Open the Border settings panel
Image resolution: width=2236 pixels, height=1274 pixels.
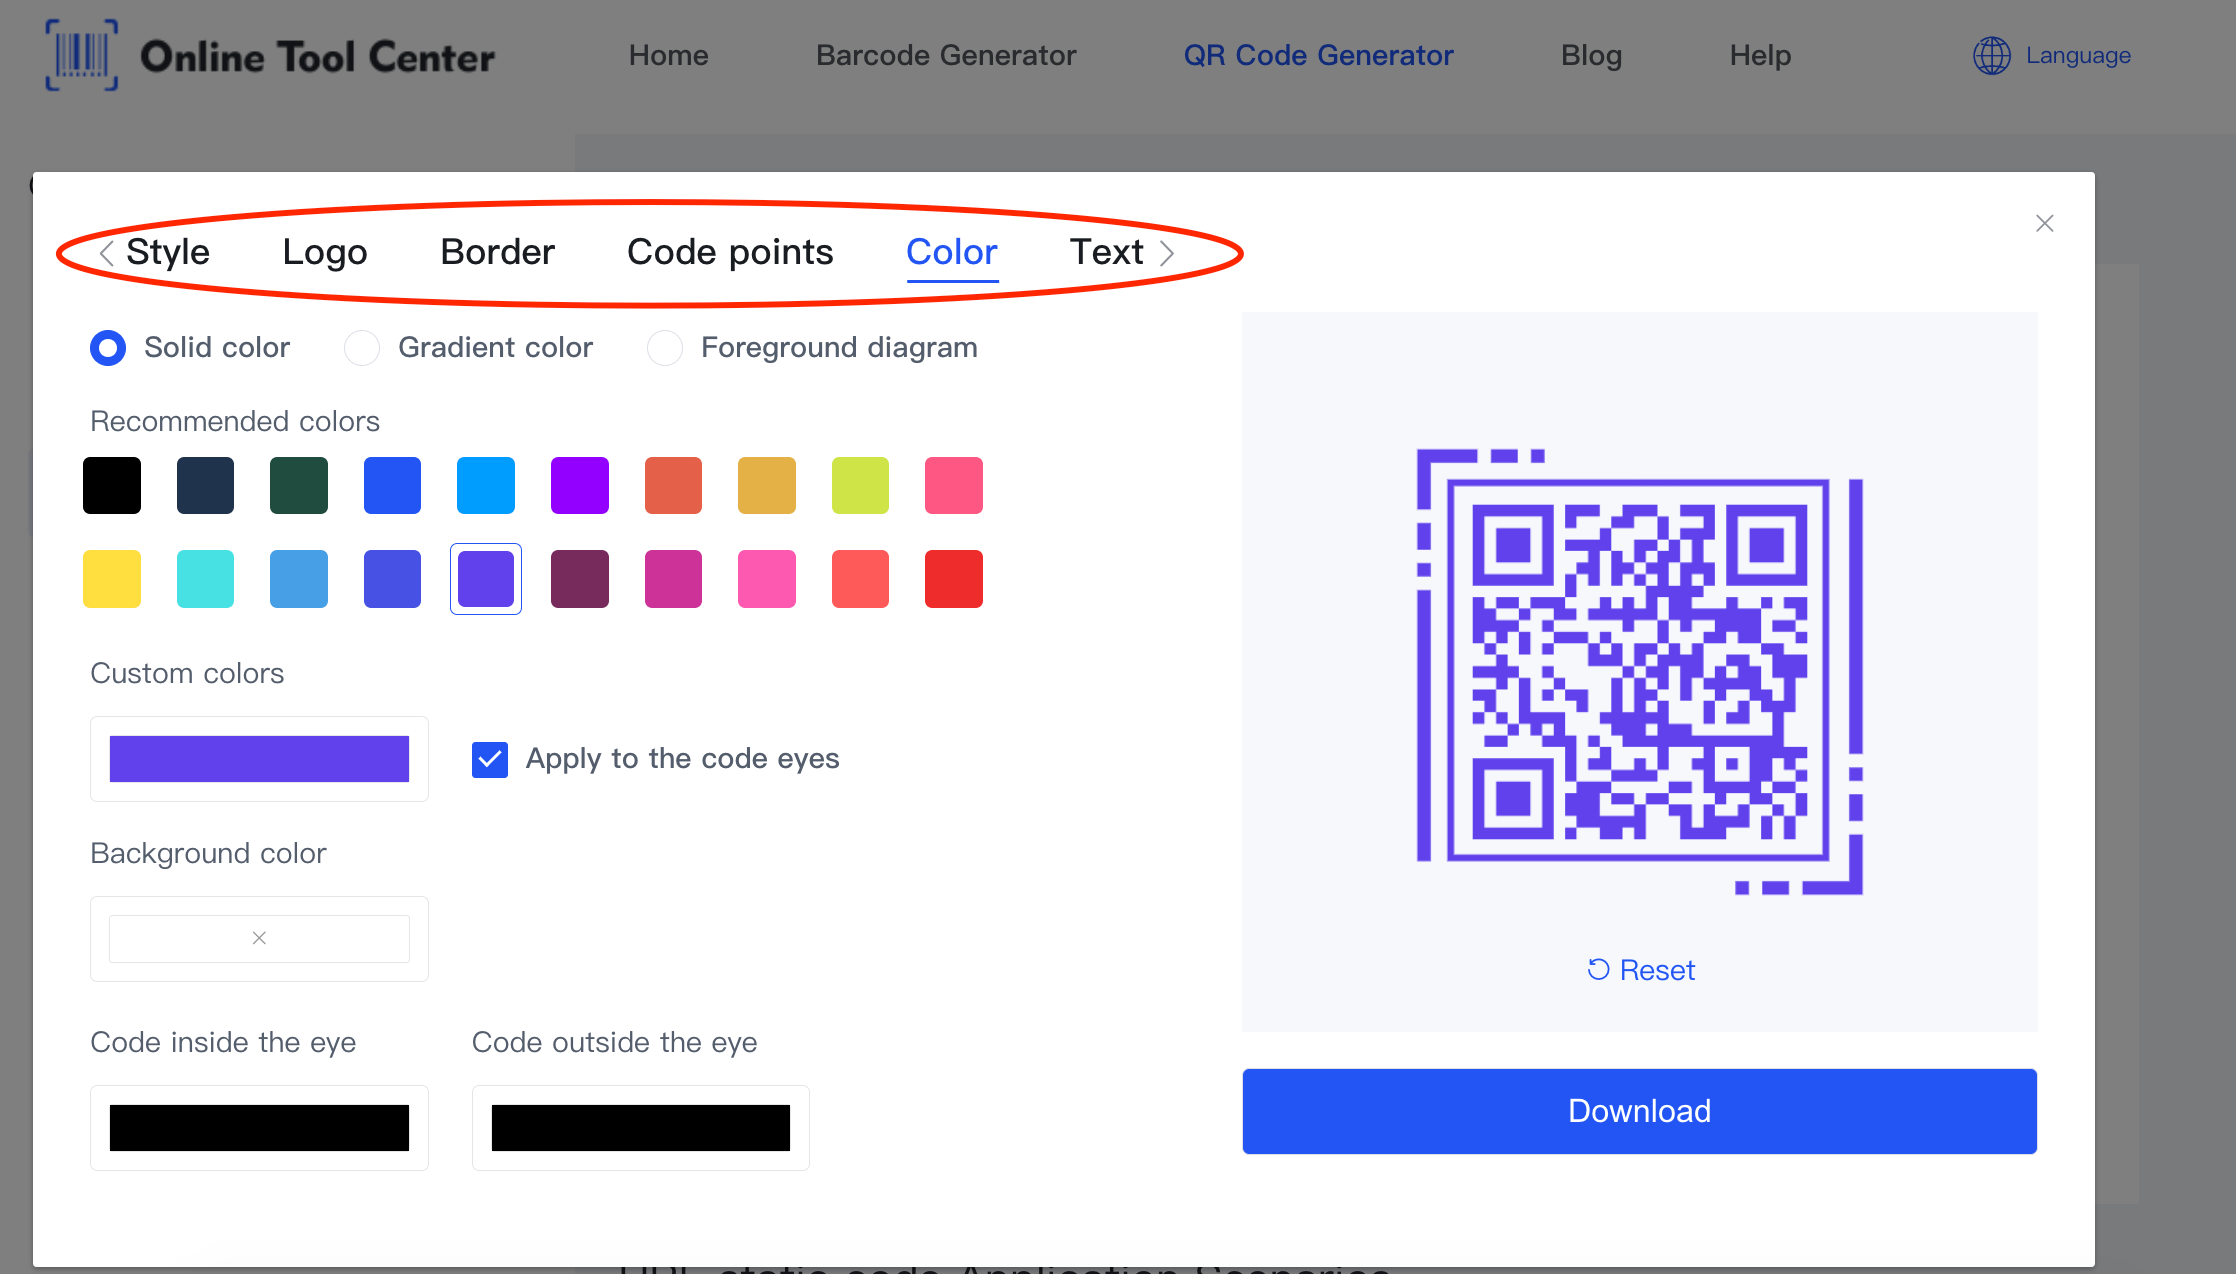pos(498,252)
